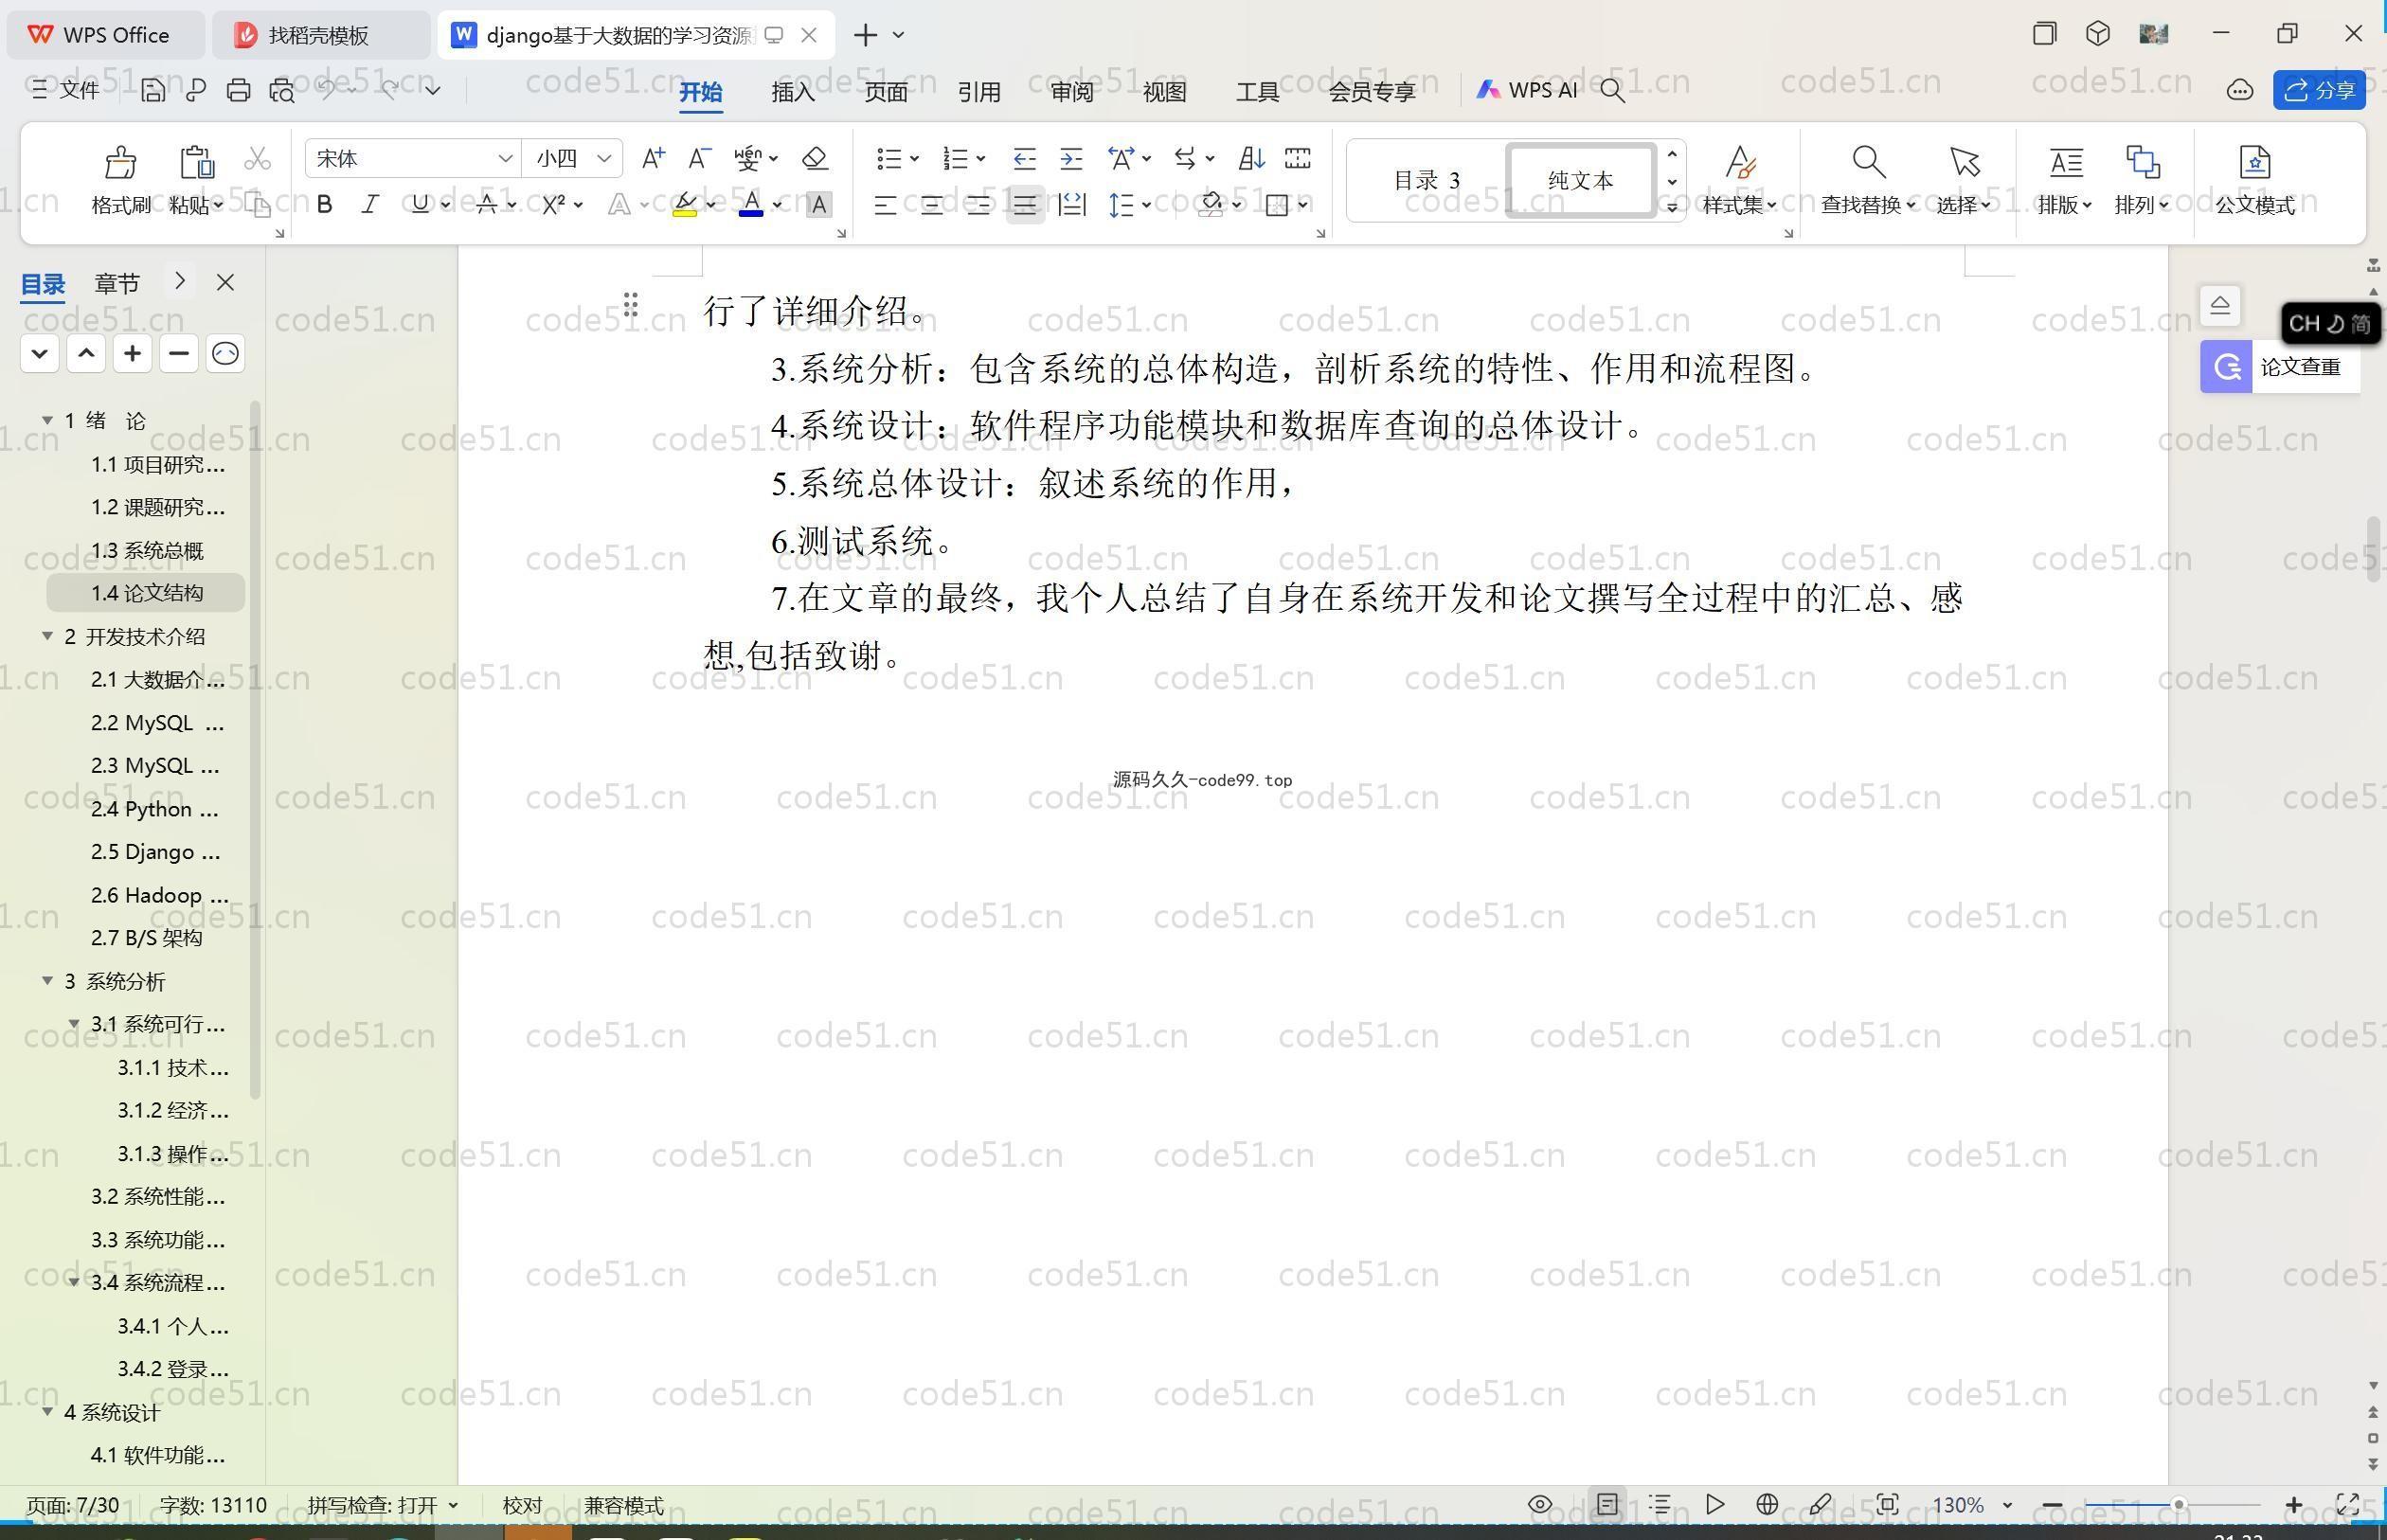Increase paragraph indent icon
Screen dimensions: 2387x1540
point(1071,158)
